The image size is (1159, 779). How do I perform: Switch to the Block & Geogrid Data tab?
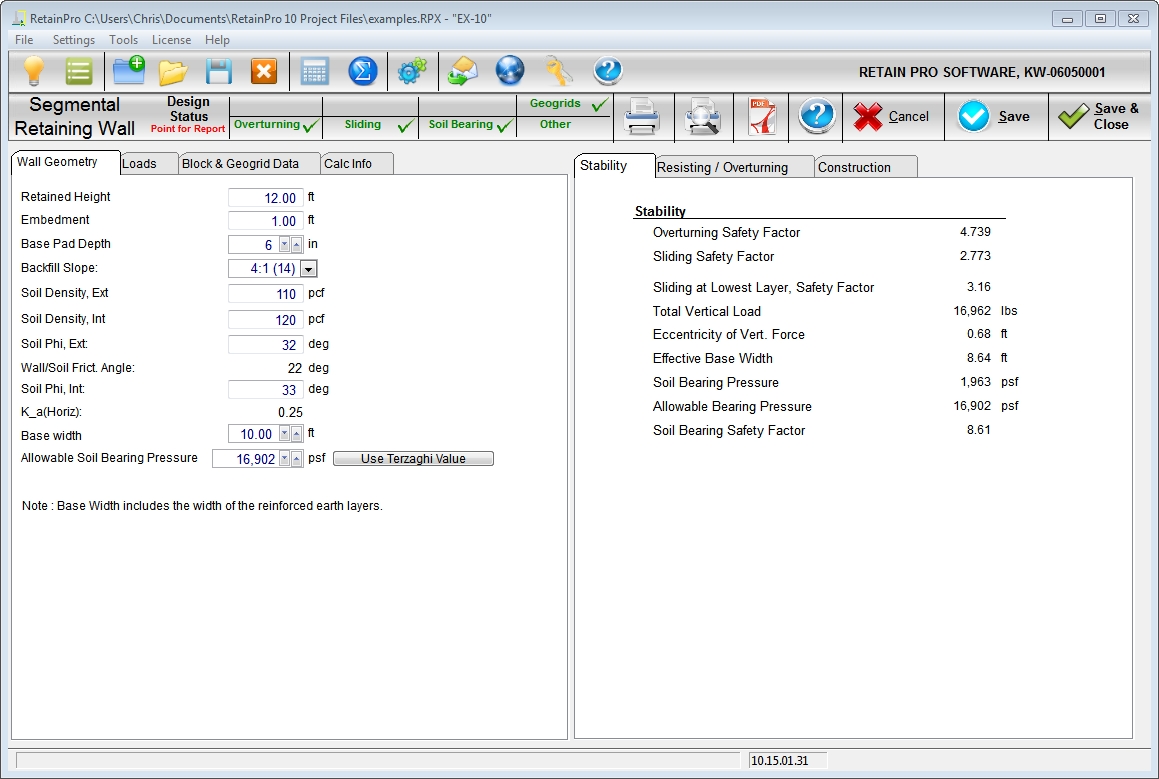pyautogui.click(x=240, y=164)
